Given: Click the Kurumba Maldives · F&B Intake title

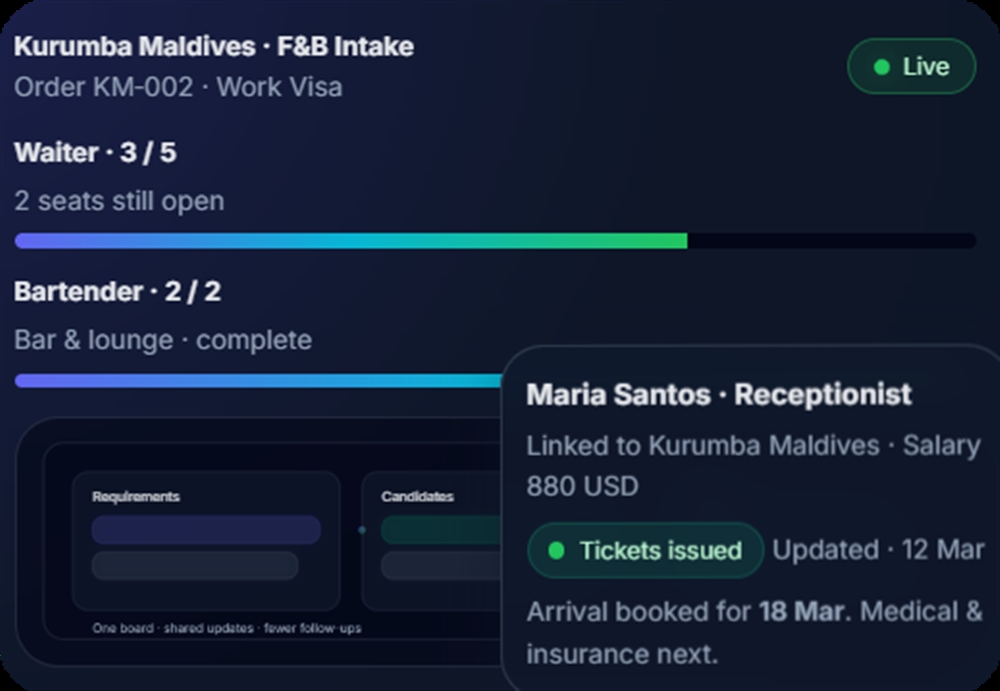Looking at the screenshot, I should coord(214,47).
